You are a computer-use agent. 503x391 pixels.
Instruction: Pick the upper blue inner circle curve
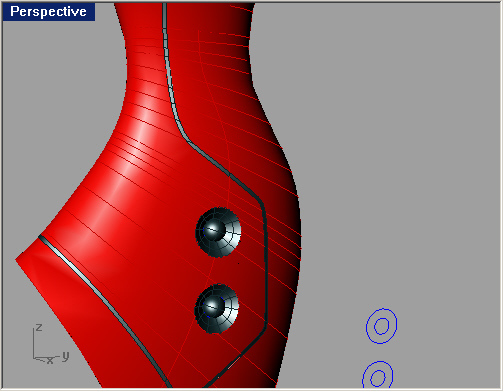click(382, 326)
